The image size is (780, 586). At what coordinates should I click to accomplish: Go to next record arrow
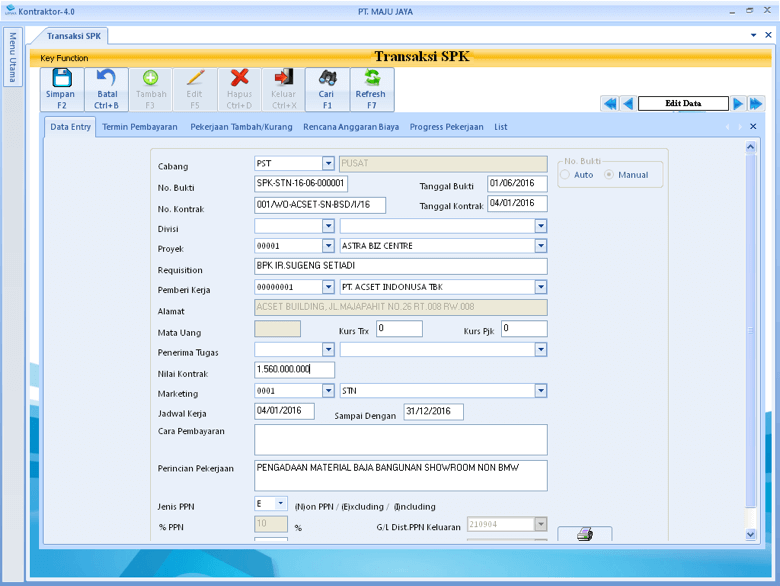coord(738,103)
